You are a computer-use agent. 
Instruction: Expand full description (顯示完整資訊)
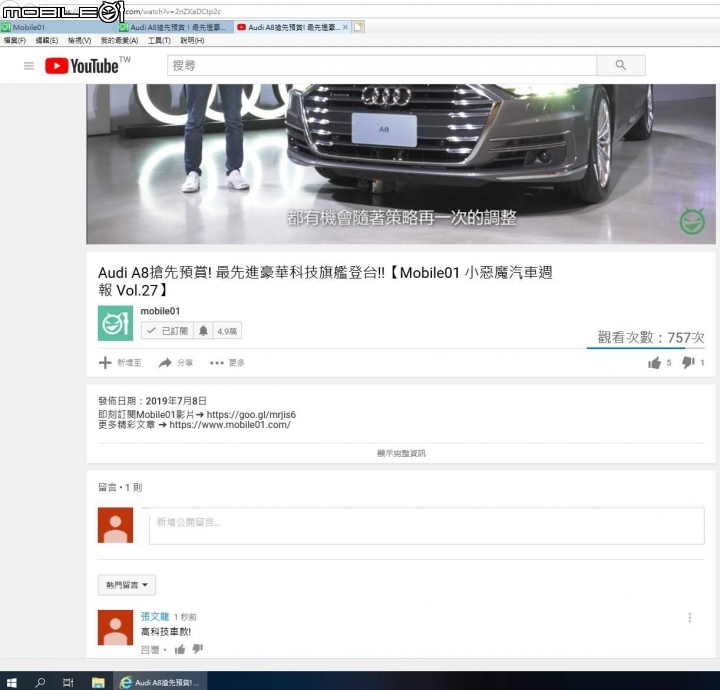point(401,453)
